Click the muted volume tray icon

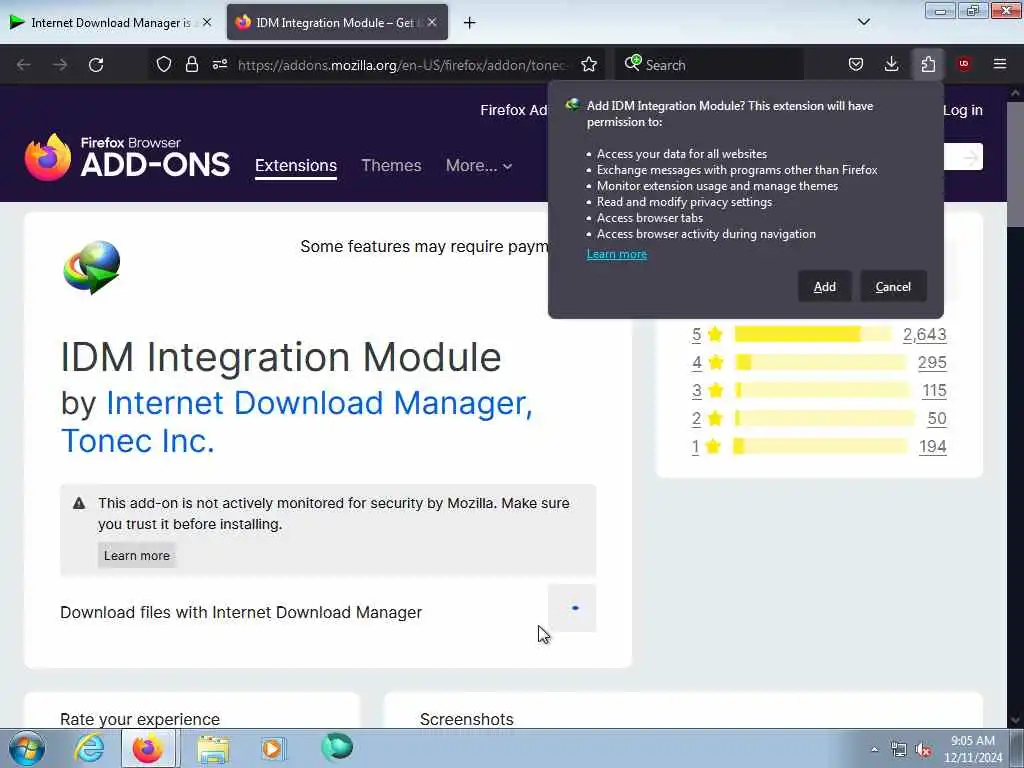coord(923,750)
